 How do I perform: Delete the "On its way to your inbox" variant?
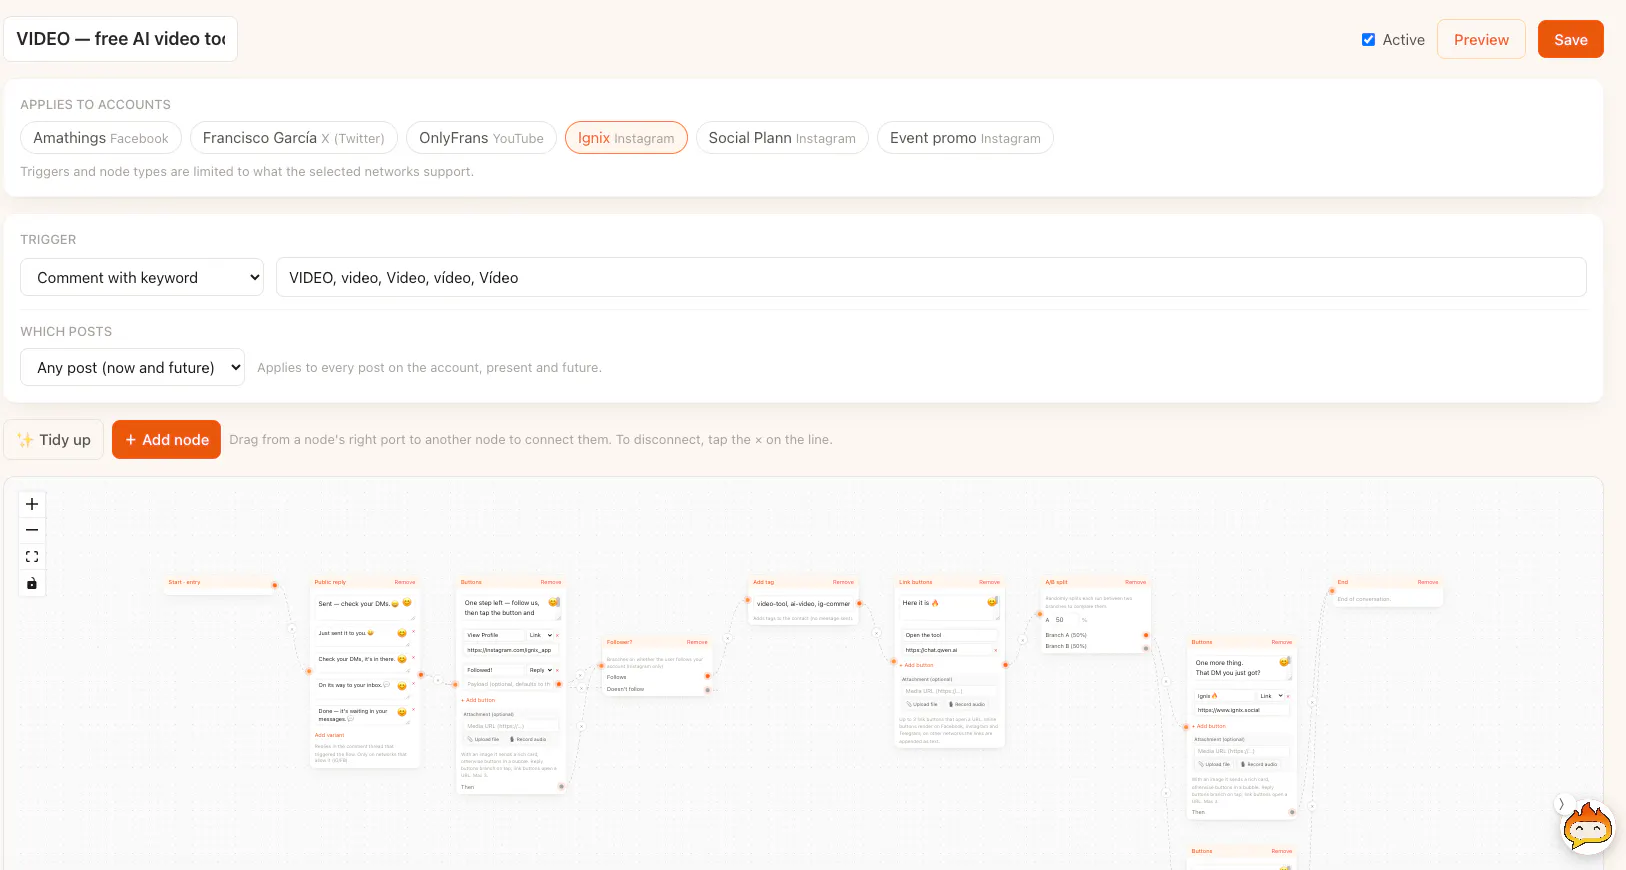pos(413,683)
